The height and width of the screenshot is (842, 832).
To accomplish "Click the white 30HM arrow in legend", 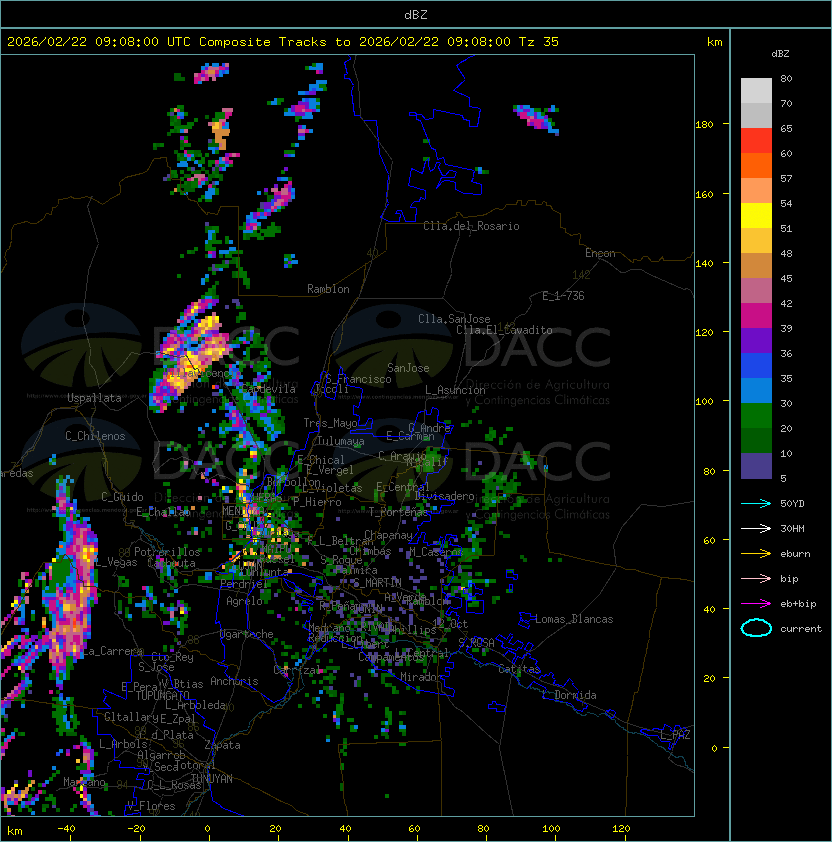I will (x=756, y=529).
